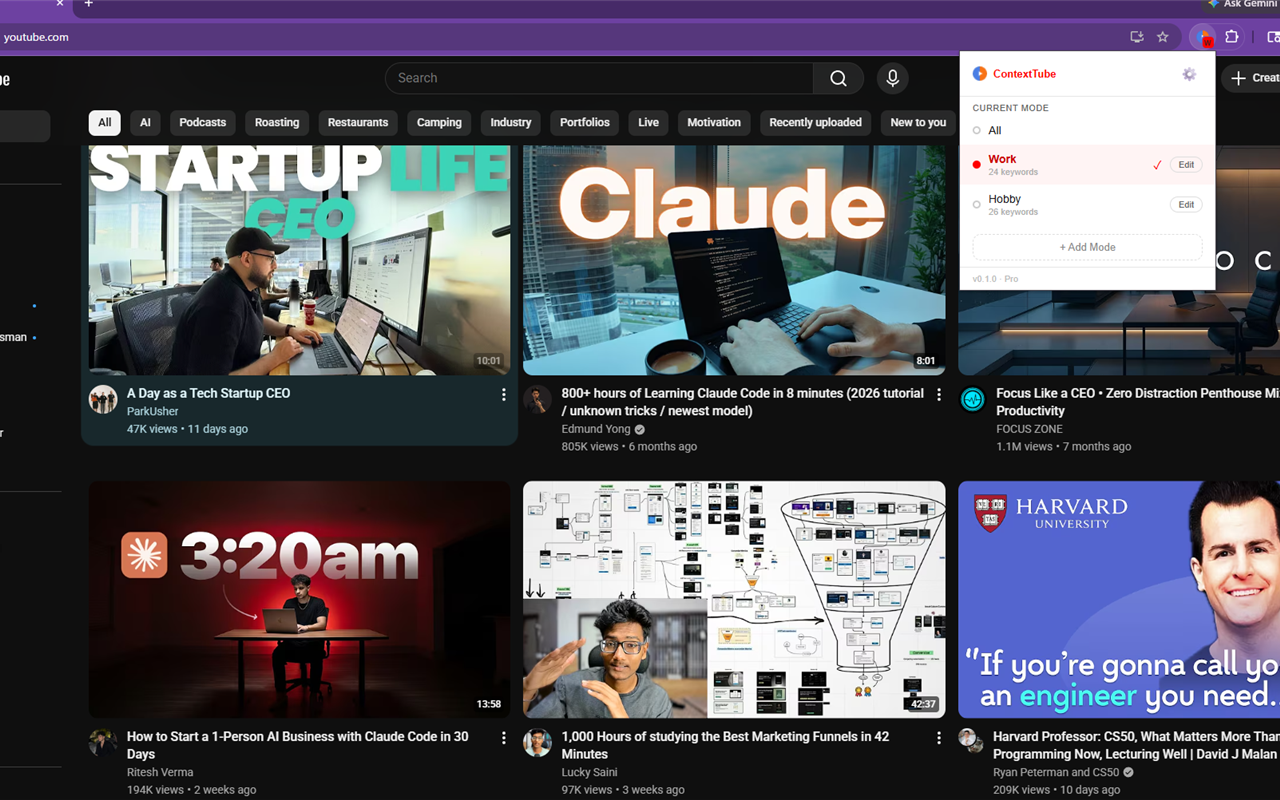Click the Ask Gemini button
Screen dimensions: 1280x800
coord(1241,4)
